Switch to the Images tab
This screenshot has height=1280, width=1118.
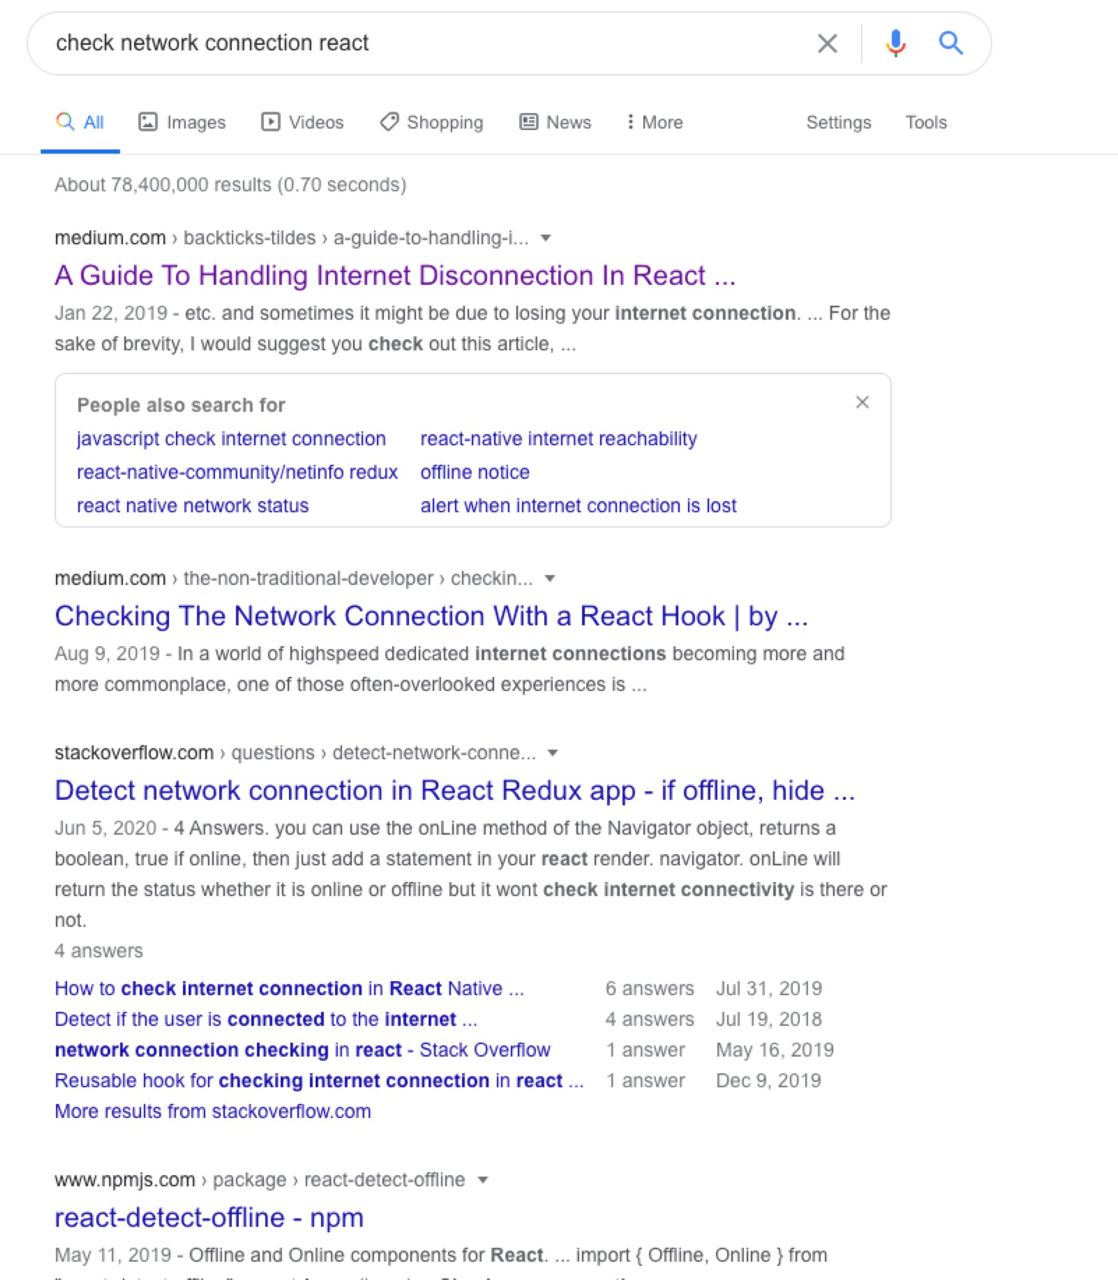[182, 122]
